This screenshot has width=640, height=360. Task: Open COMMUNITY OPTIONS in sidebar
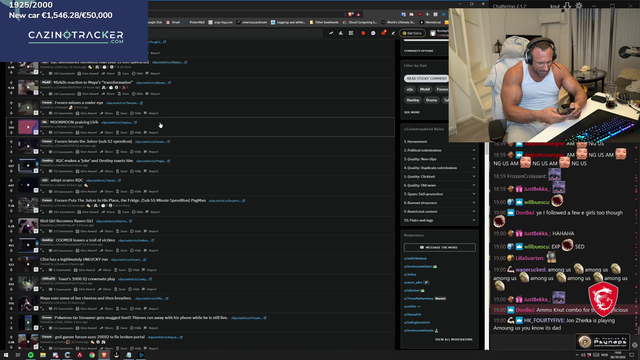click(x=418, y=51)
